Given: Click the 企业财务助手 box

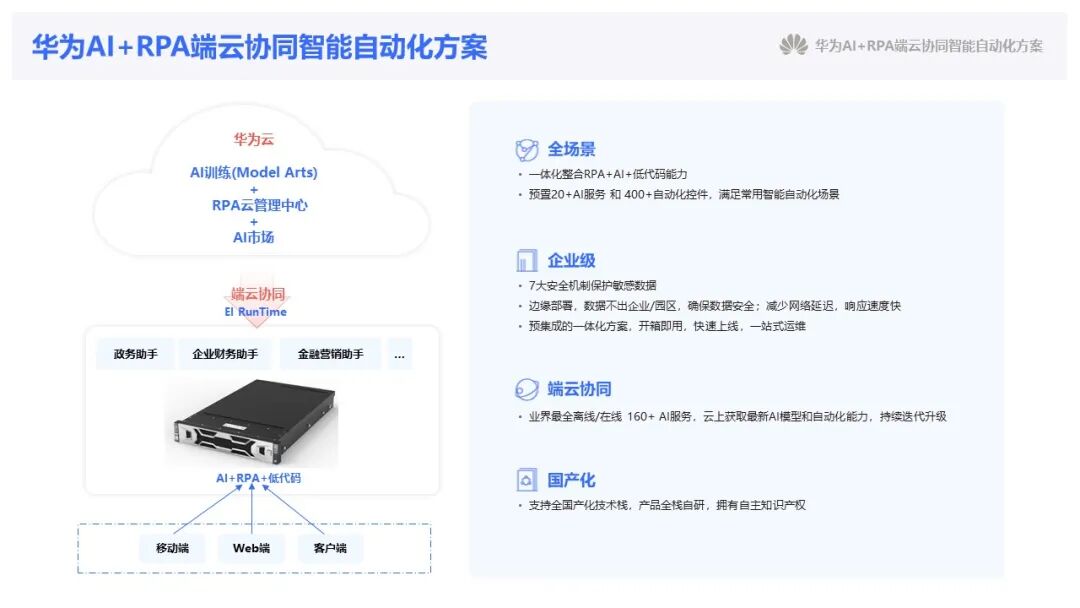Looking at the screenshot, I should [x=225, y=354].
